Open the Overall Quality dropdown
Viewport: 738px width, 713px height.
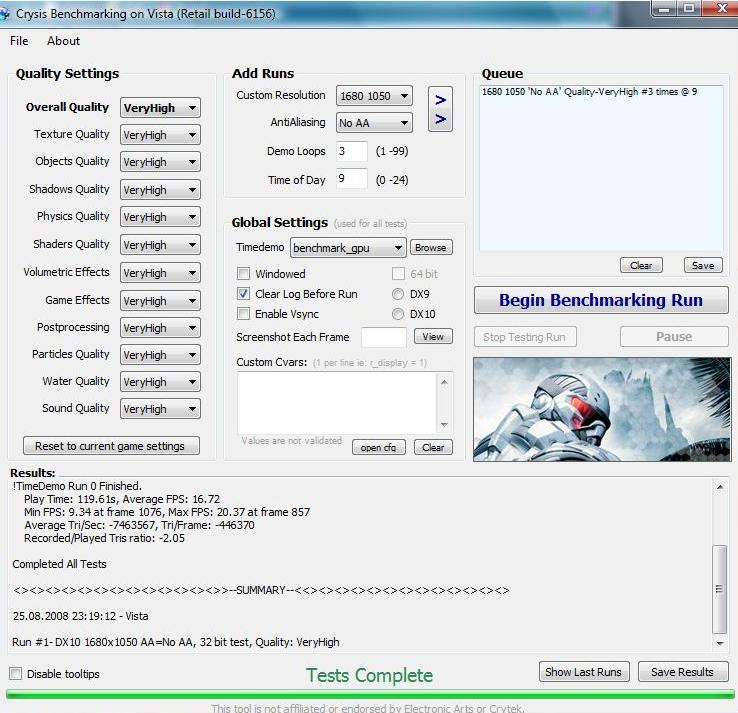[x=160, y=108]
